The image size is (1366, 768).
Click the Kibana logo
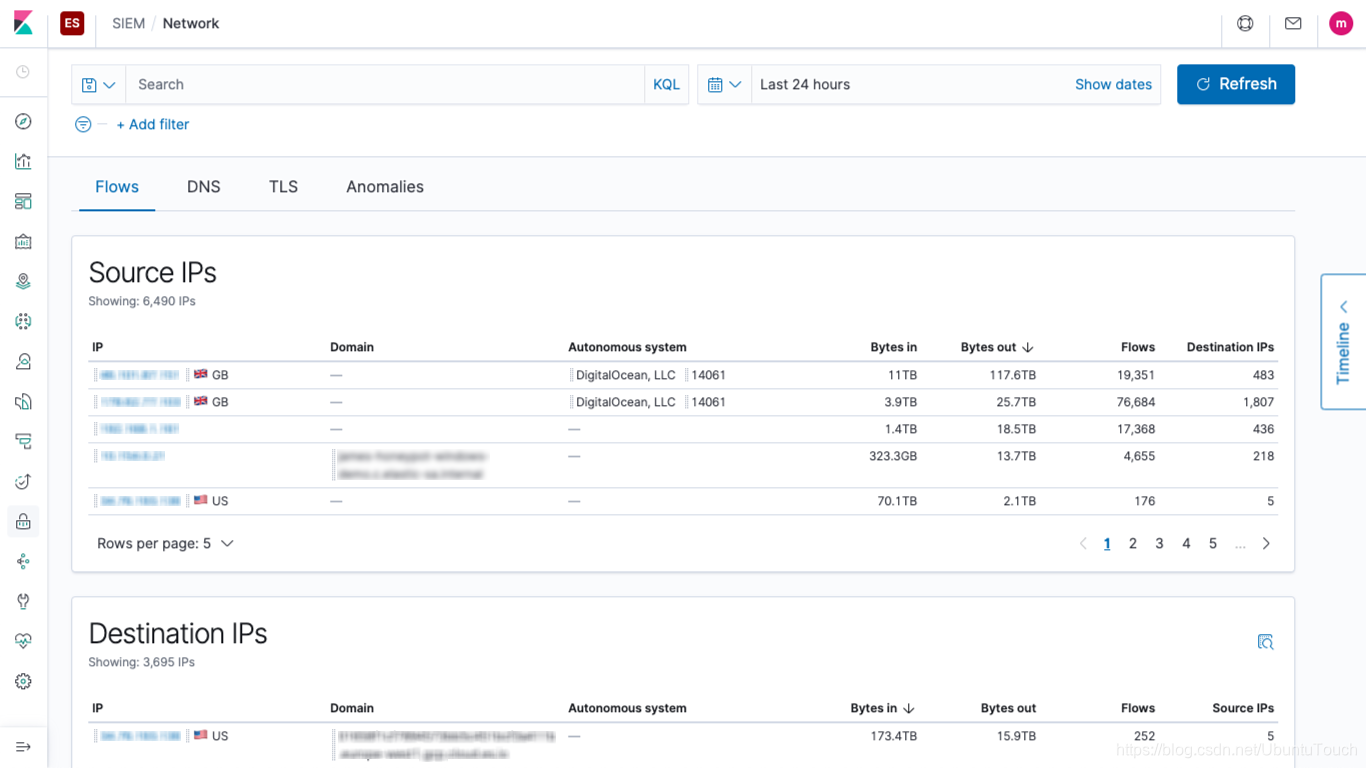(x=23, y=23)
